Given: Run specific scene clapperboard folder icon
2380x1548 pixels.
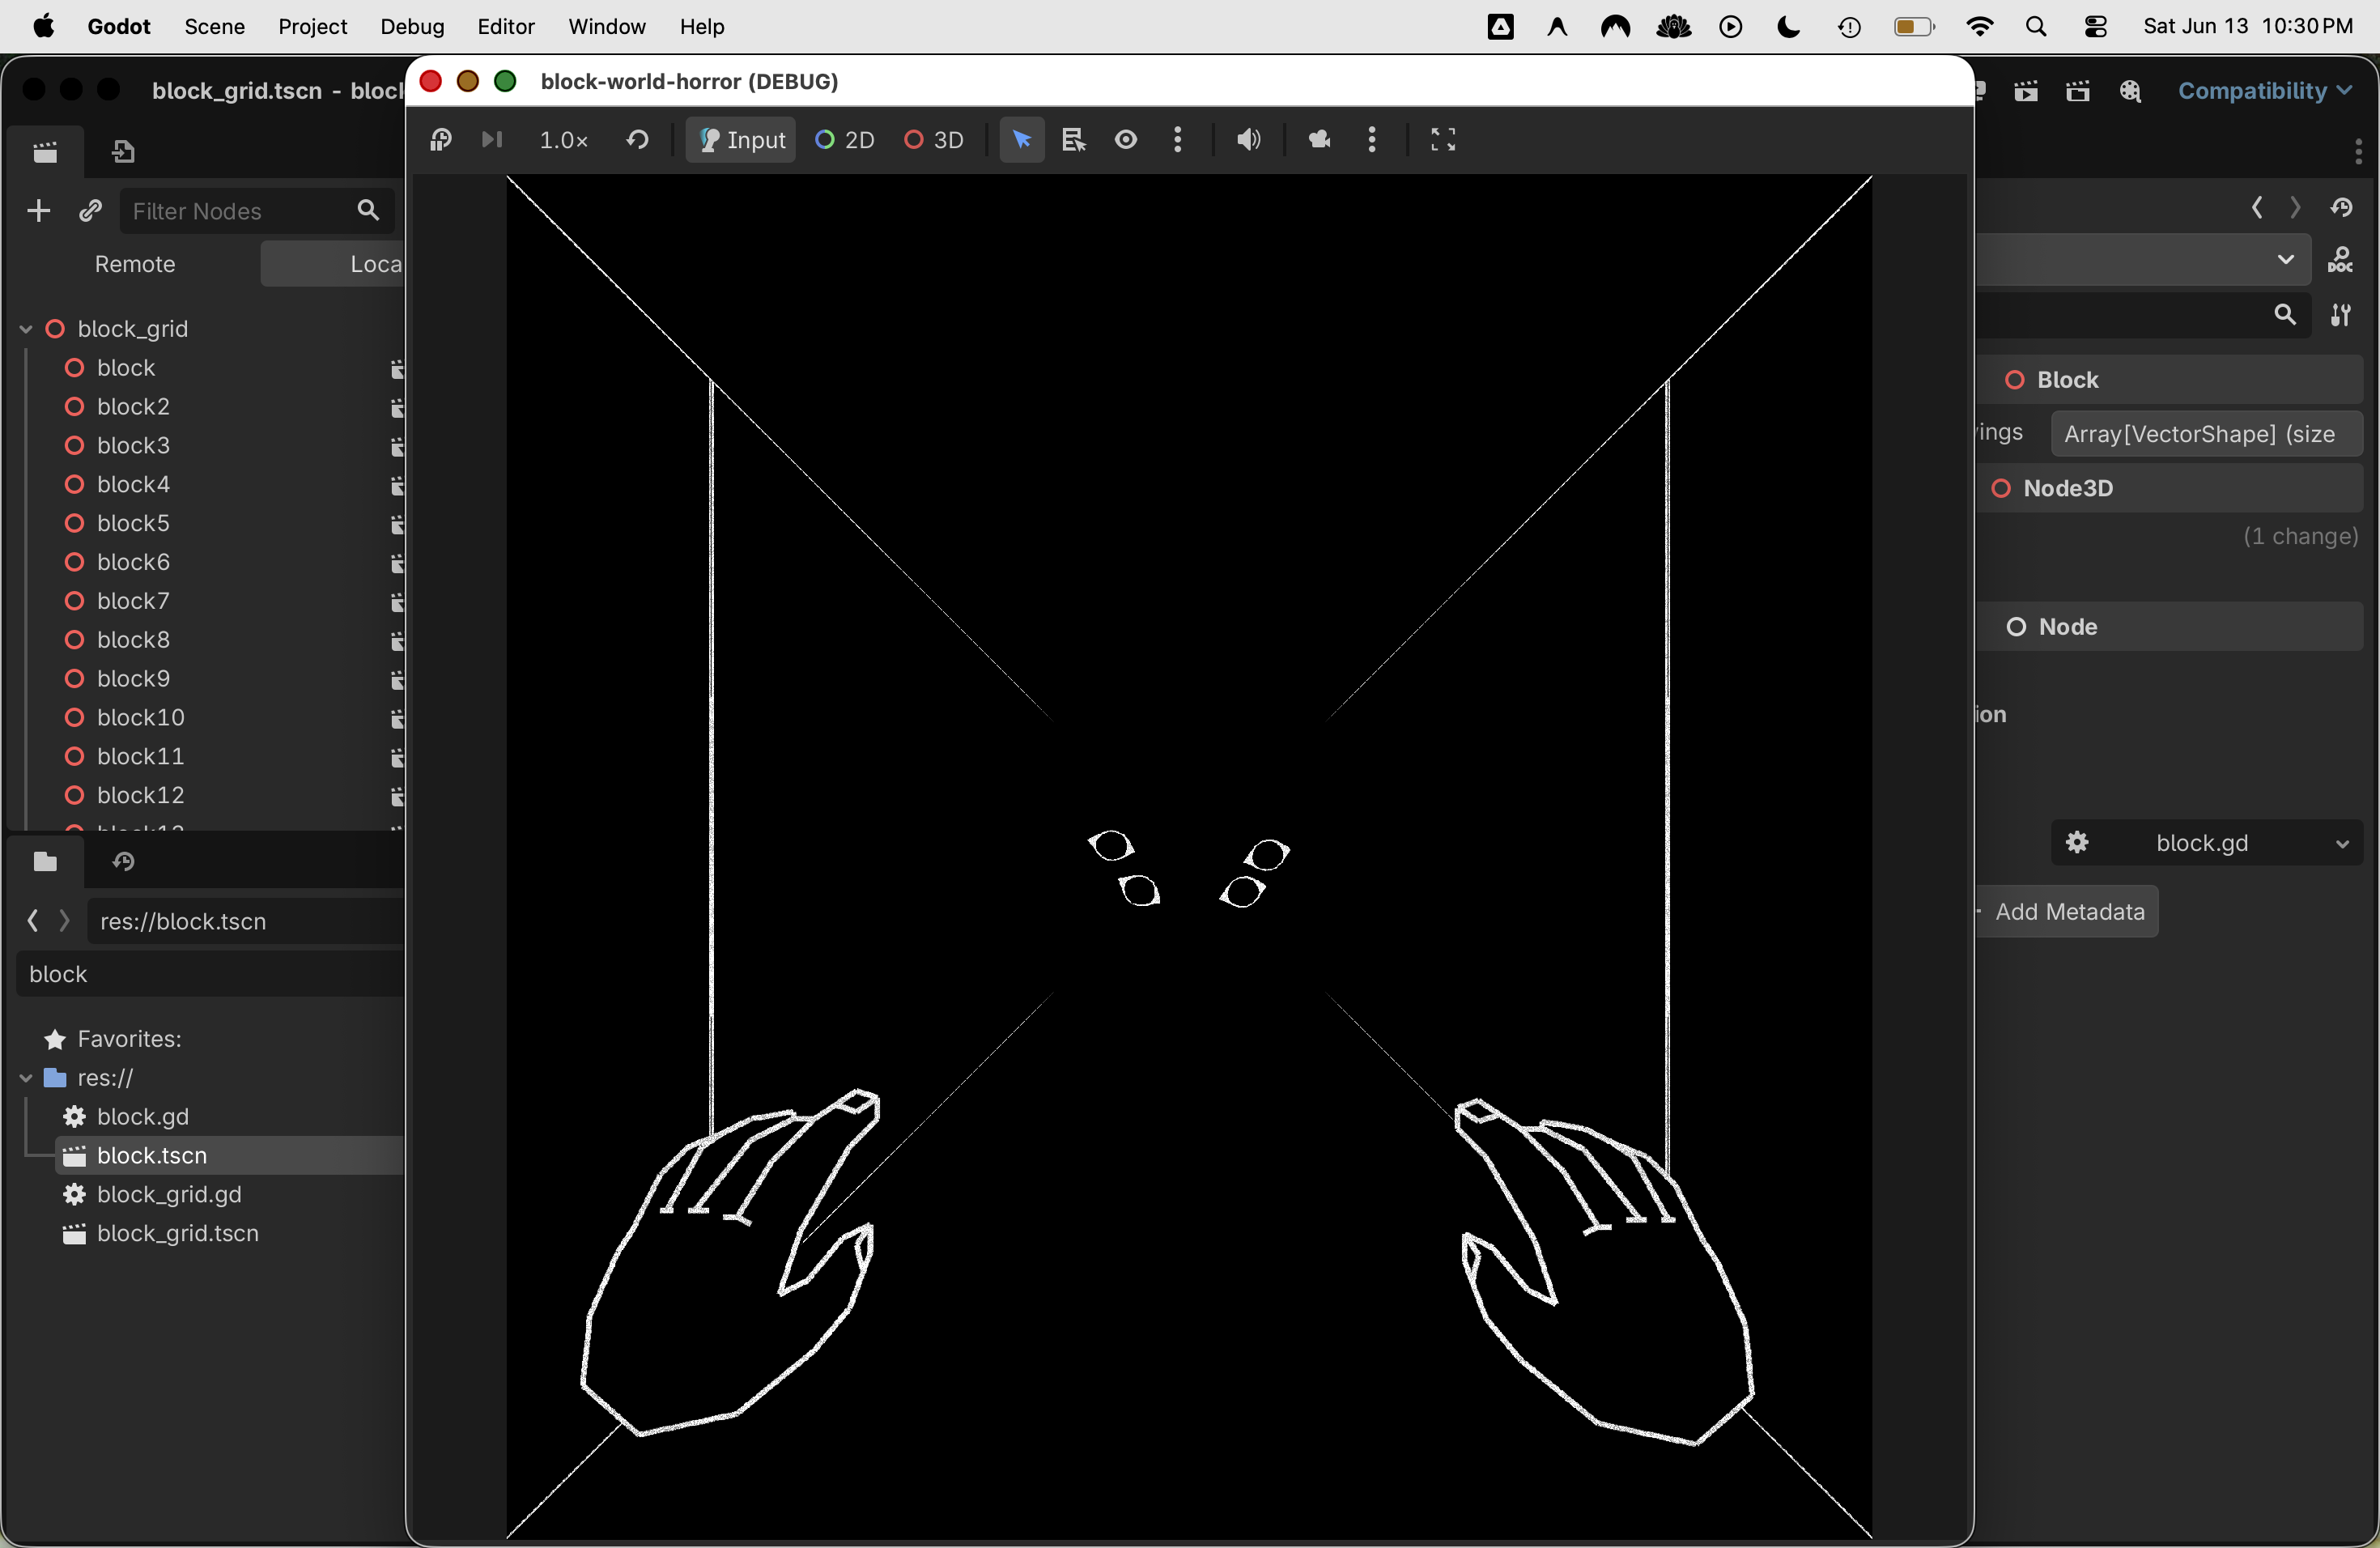Looking at the screenshot, I should coord(2078,91).
